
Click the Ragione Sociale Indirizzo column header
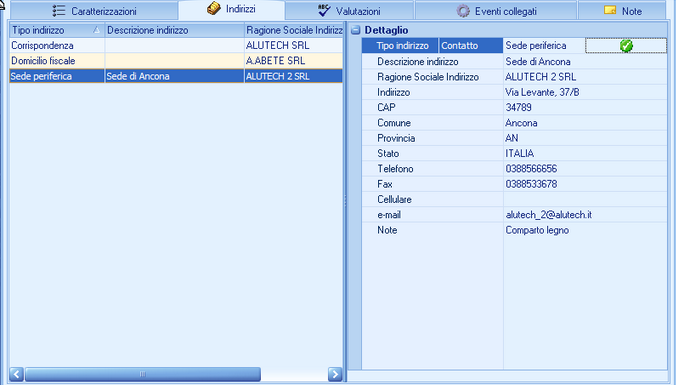click(294, 30)
